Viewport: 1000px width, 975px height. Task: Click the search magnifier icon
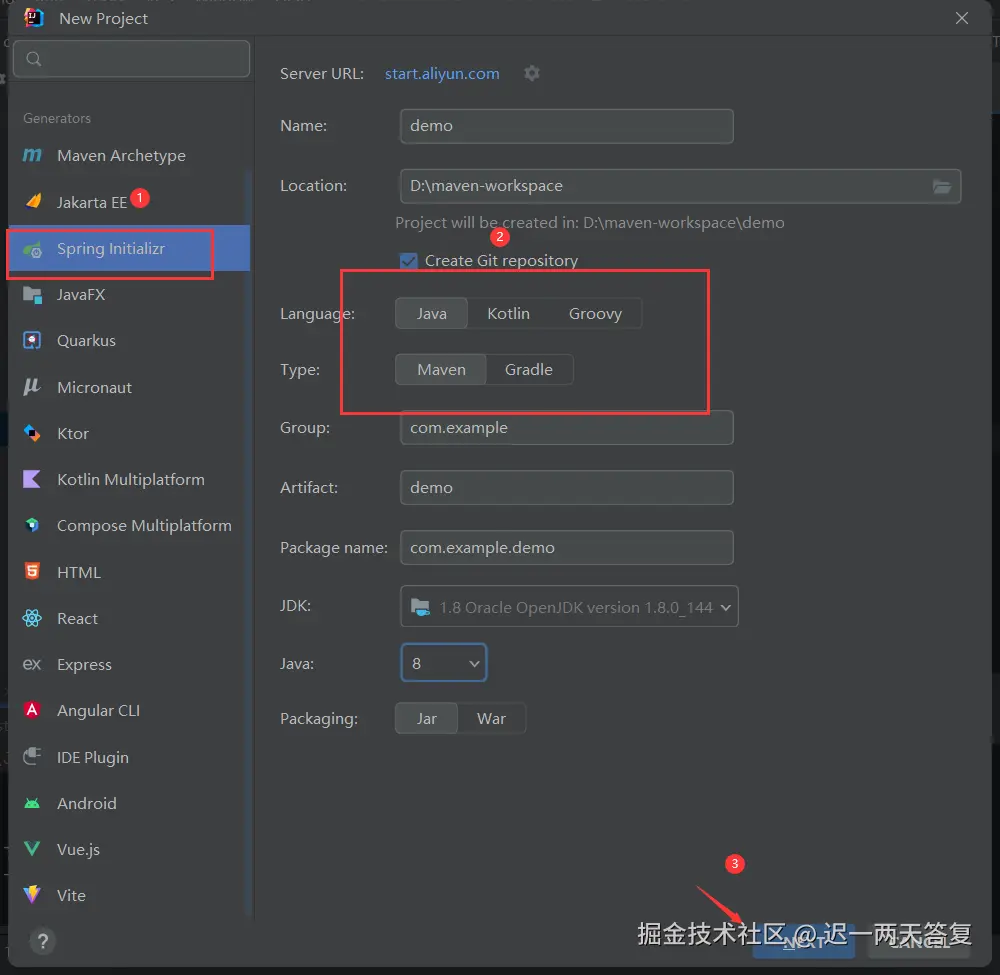[x=34, y=59]
